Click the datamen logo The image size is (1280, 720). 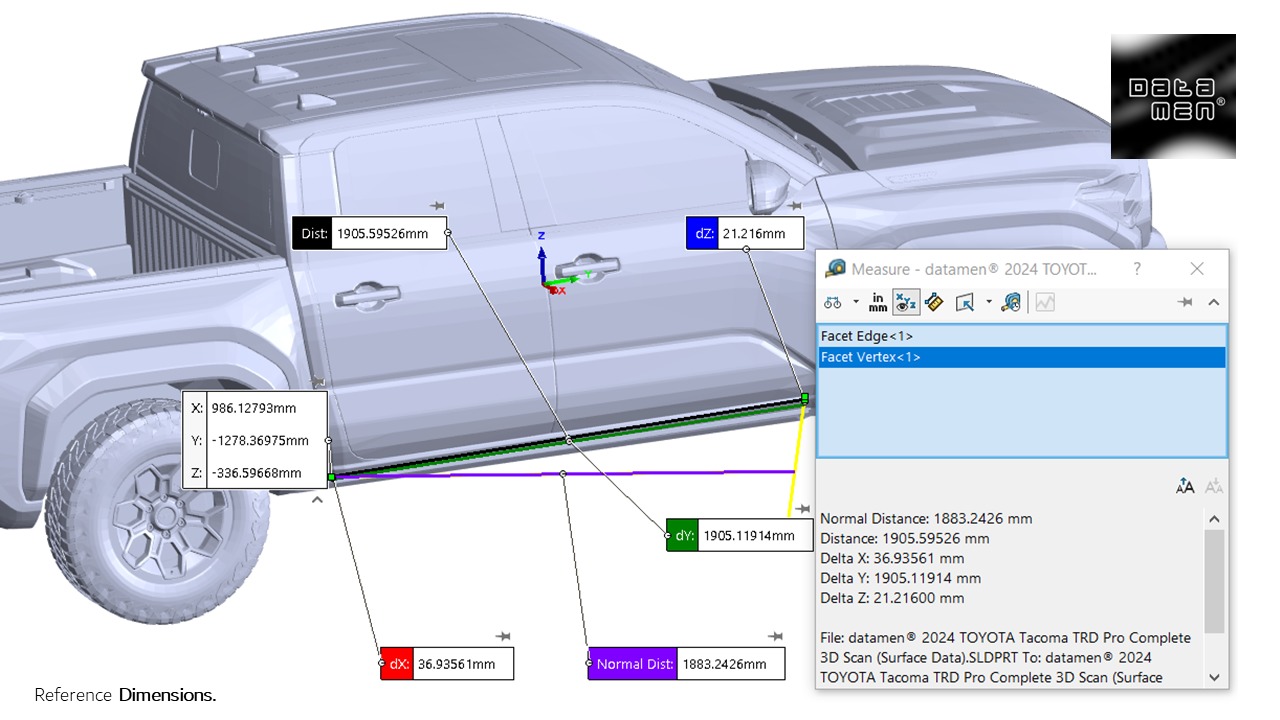point(1173,97)
